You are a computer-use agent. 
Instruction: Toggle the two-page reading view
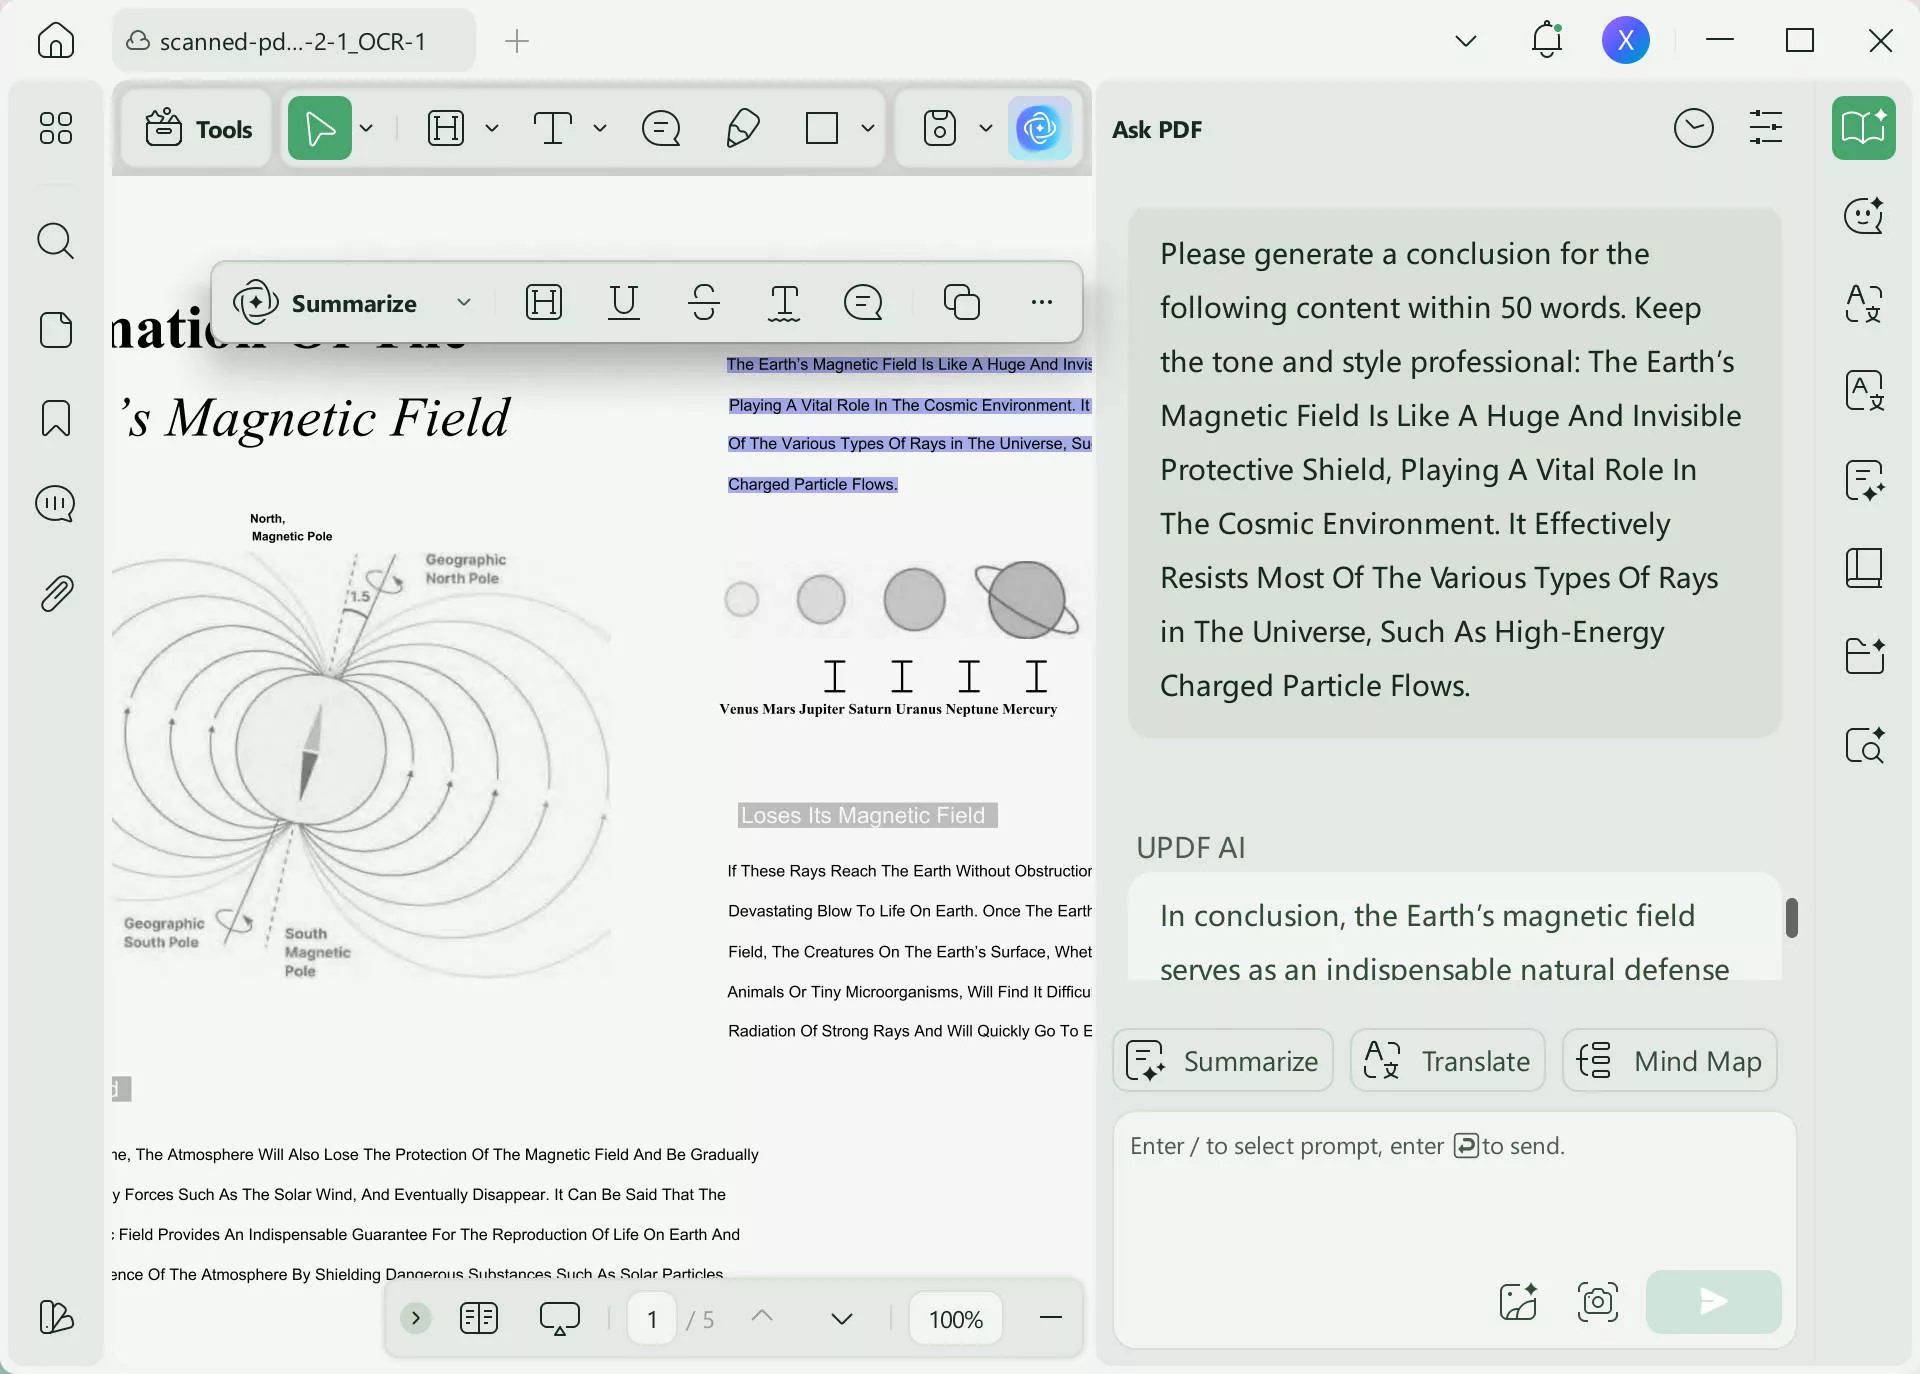[x=479, y=1319]
